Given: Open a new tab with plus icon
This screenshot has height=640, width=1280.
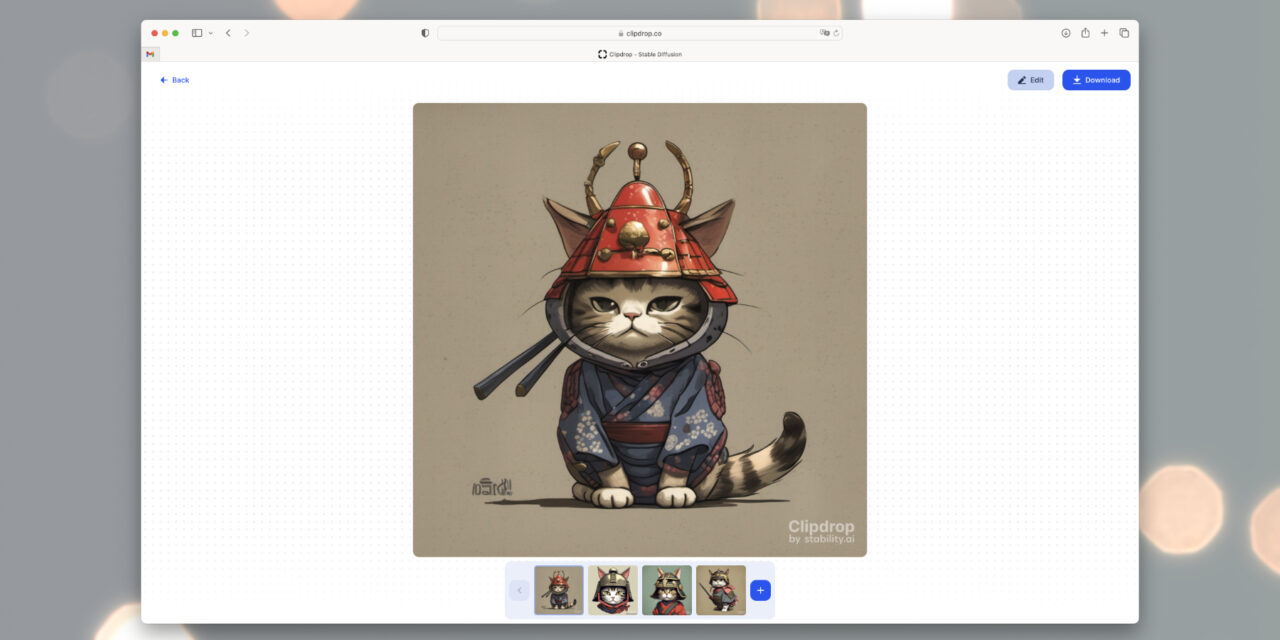Looking at the screenshot, I should click(x=1104, y=33).
